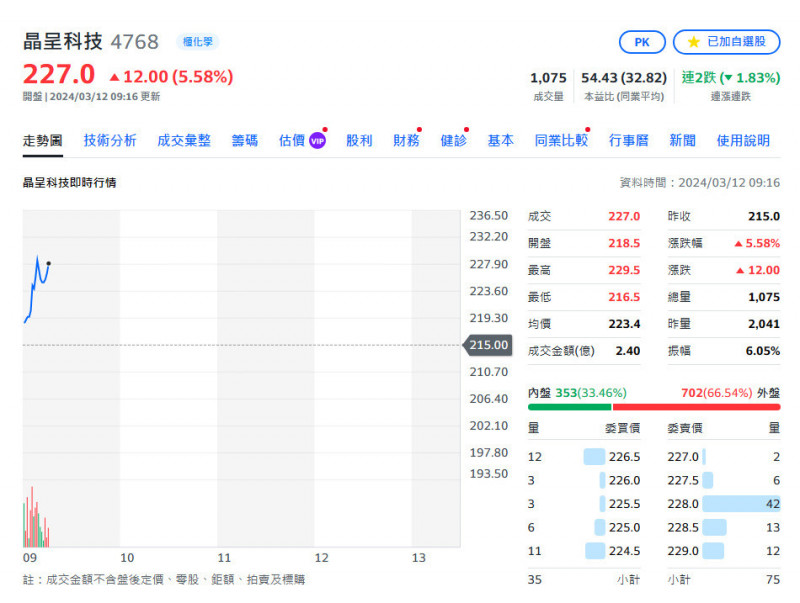The width and height of the screenshot is (800, 603).
Task: Click the large 227.0 current price
Action: (x=59, y=74)
